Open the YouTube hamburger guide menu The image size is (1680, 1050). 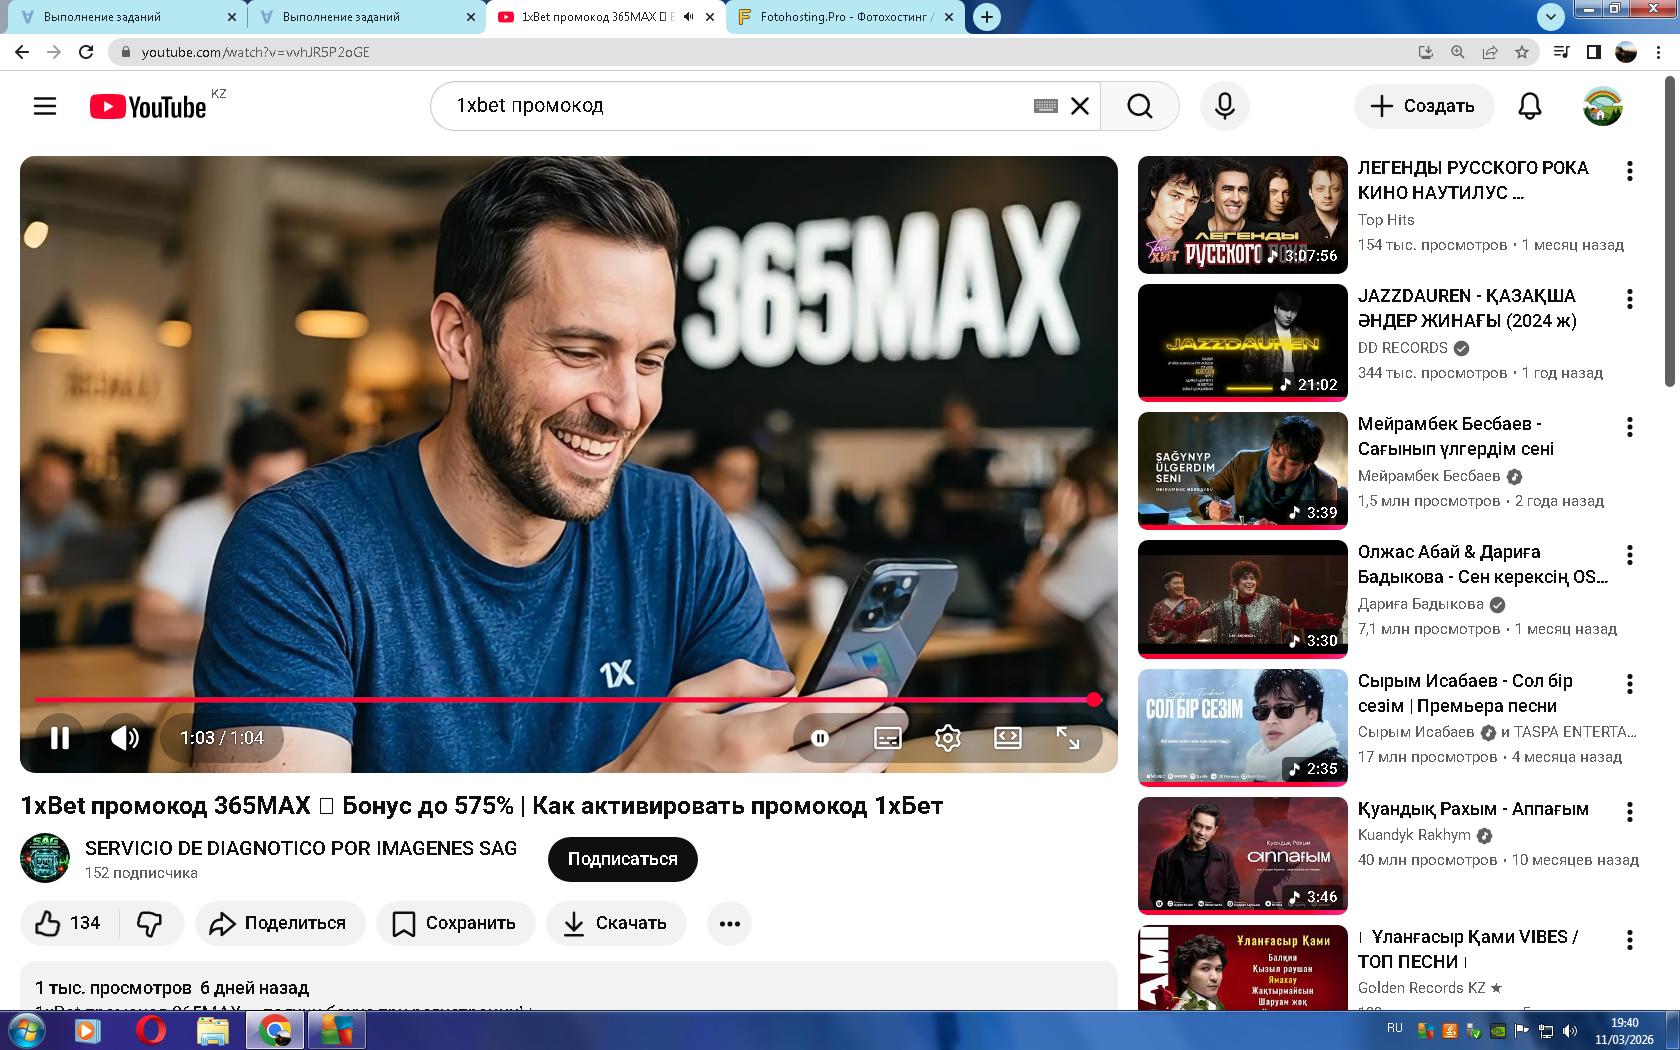click(x=45, y=106)
